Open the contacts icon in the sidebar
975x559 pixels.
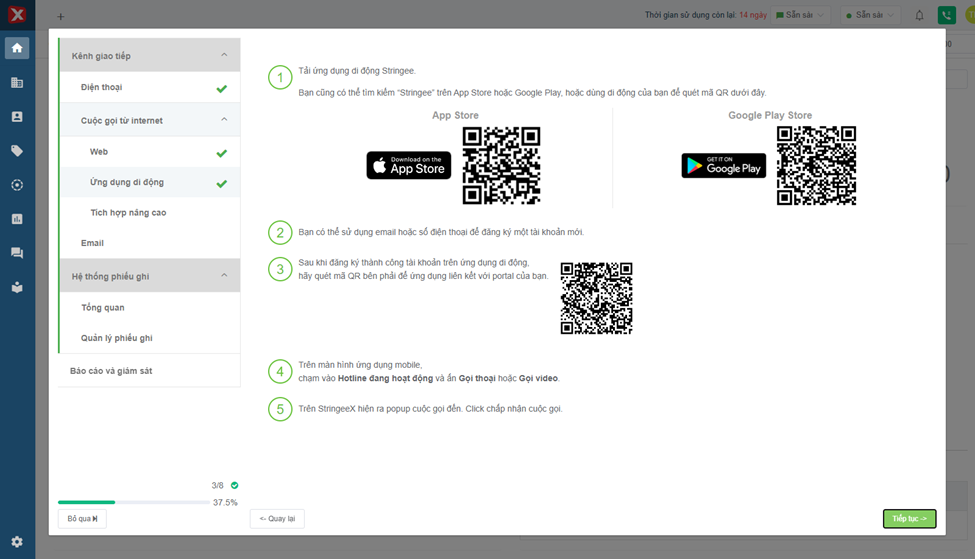(x=16, y=117)
